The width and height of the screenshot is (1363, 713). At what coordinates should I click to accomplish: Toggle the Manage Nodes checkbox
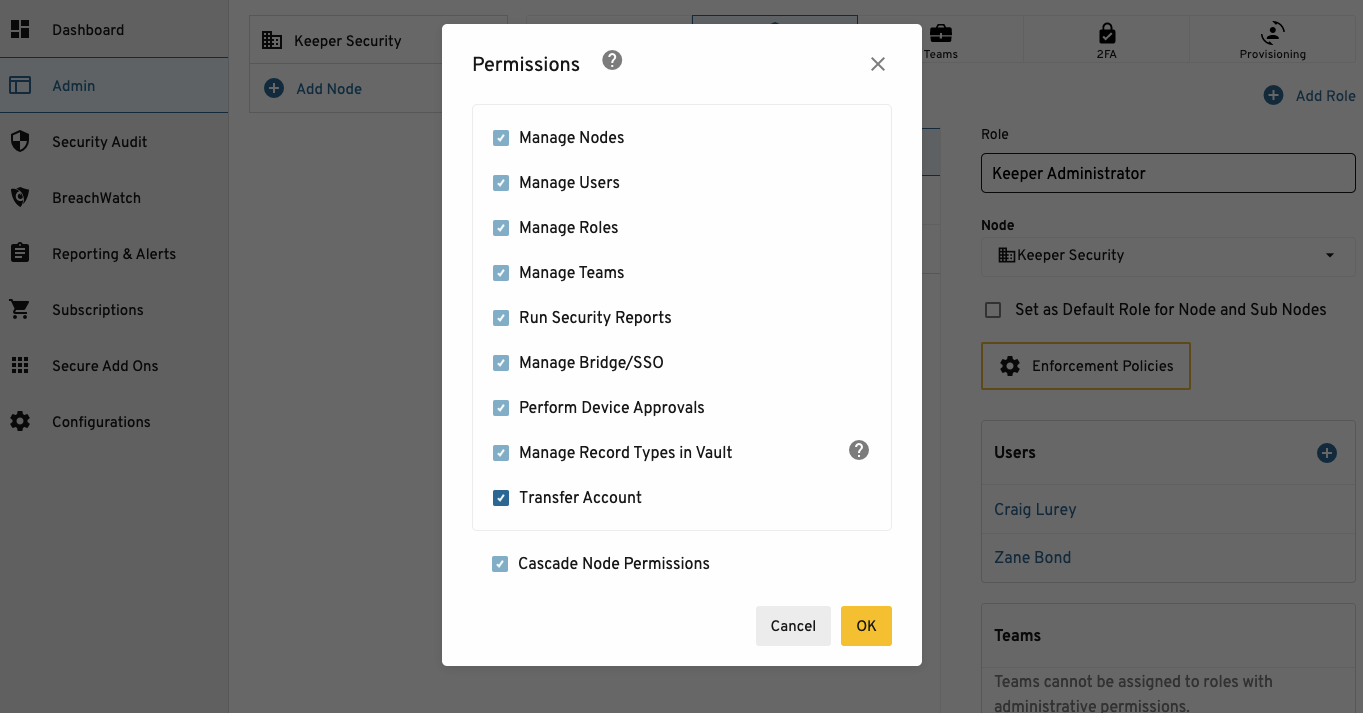[501, 138]
